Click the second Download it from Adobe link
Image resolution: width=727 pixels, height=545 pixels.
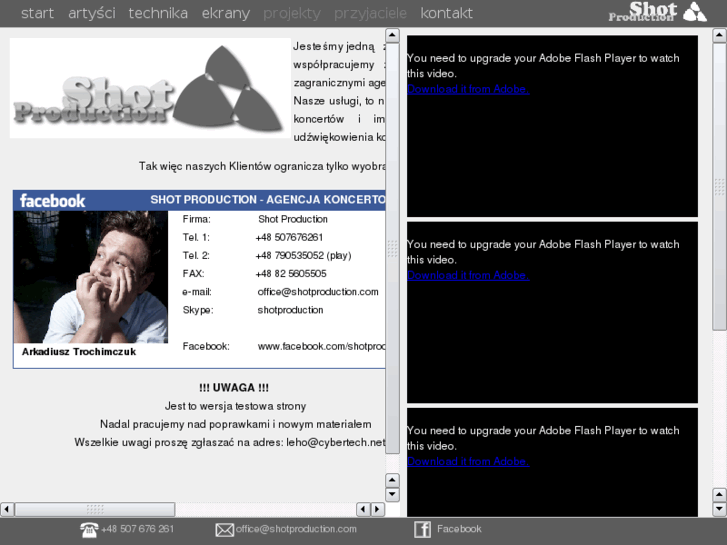468,276
